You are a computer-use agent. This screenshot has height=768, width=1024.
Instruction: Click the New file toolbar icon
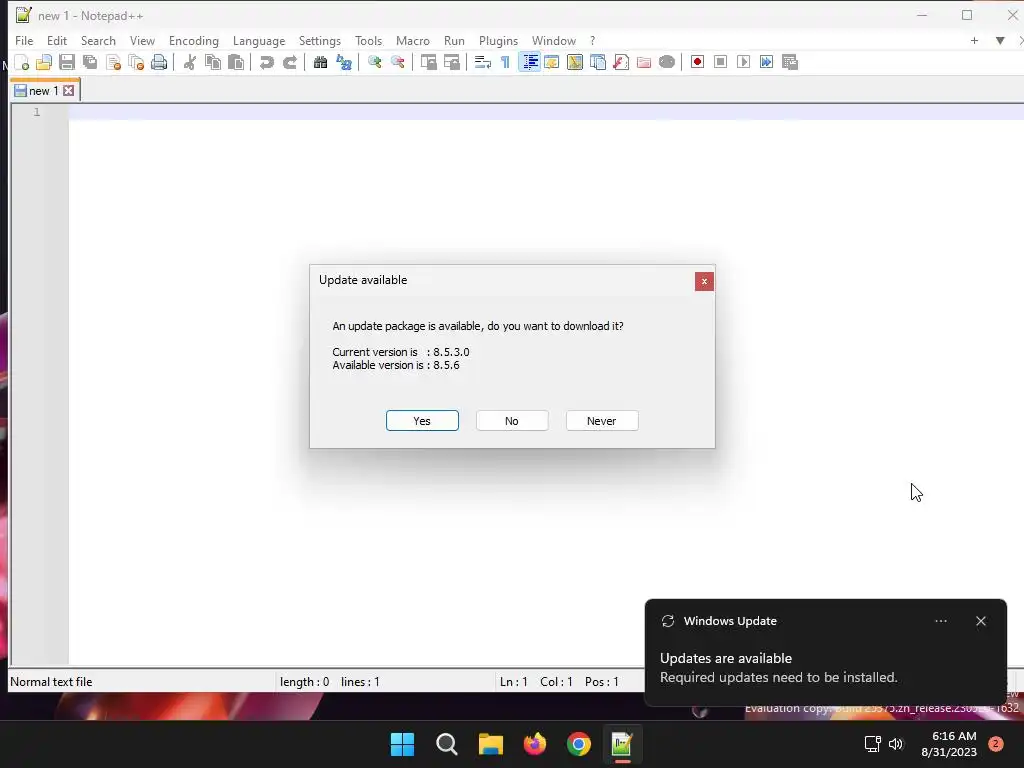click(x=22, y=62)
